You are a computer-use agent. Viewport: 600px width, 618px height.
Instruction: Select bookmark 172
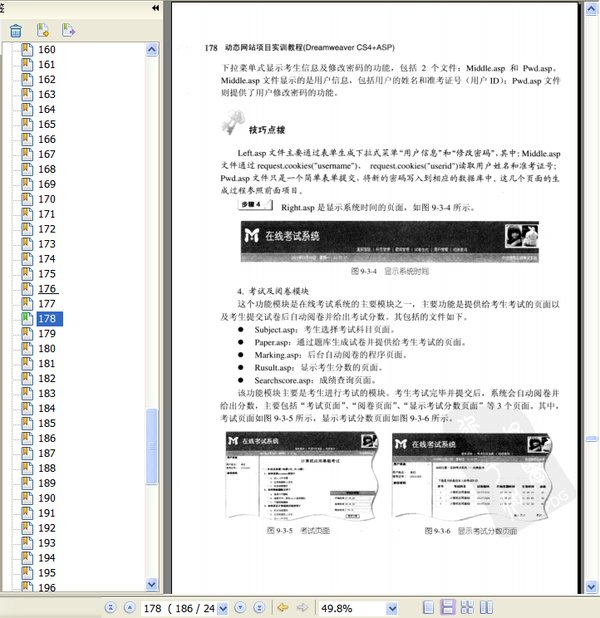47,229
